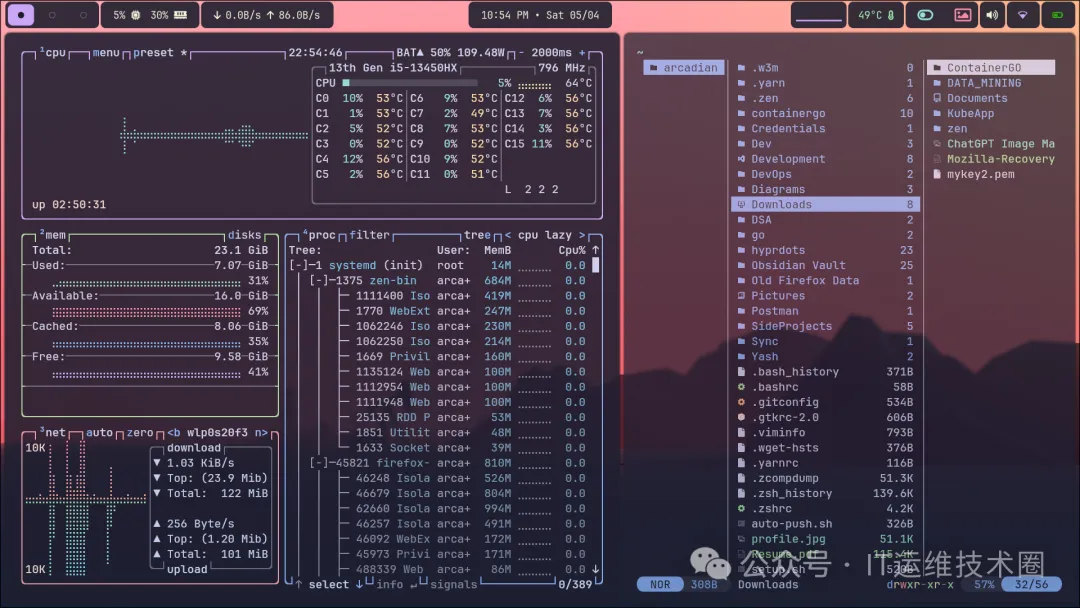Screen dimensions: 1080x608
Task: Open the Wi-Fi network icon in top bar
Action: click(x=1022, y=15)
